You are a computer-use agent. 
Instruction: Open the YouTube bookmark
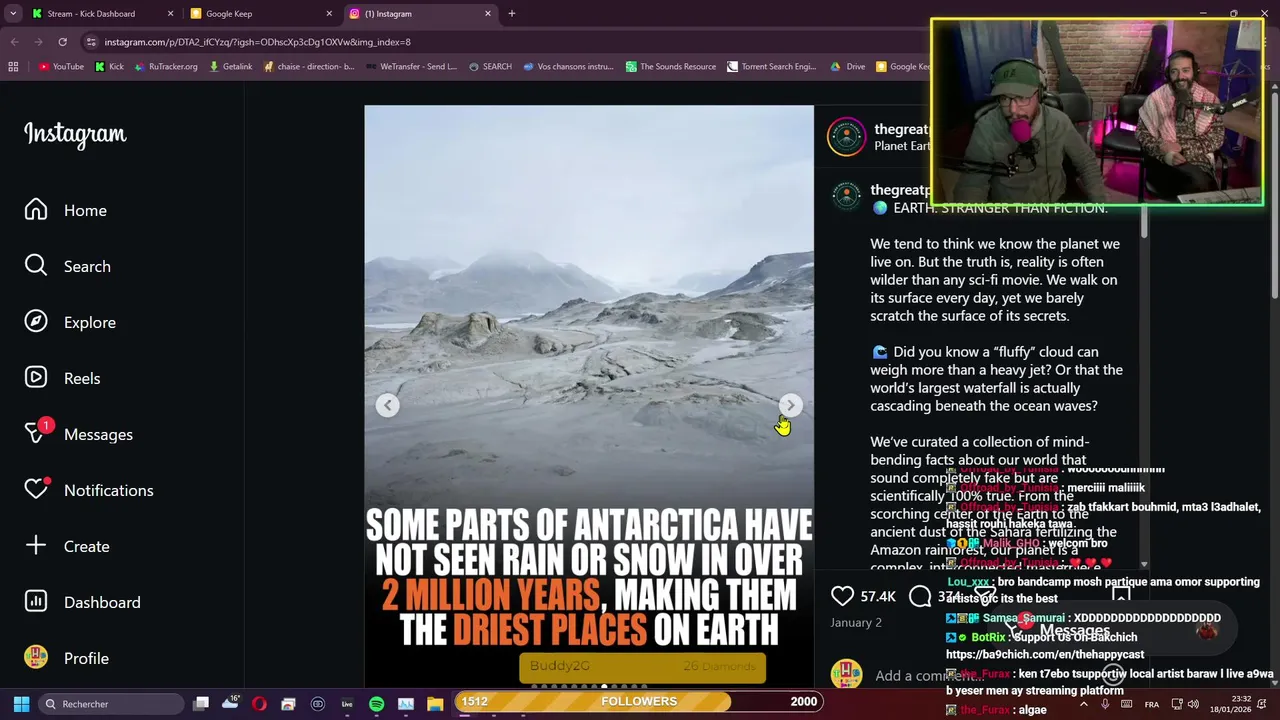pyautogui.click(x=61, y=67)
